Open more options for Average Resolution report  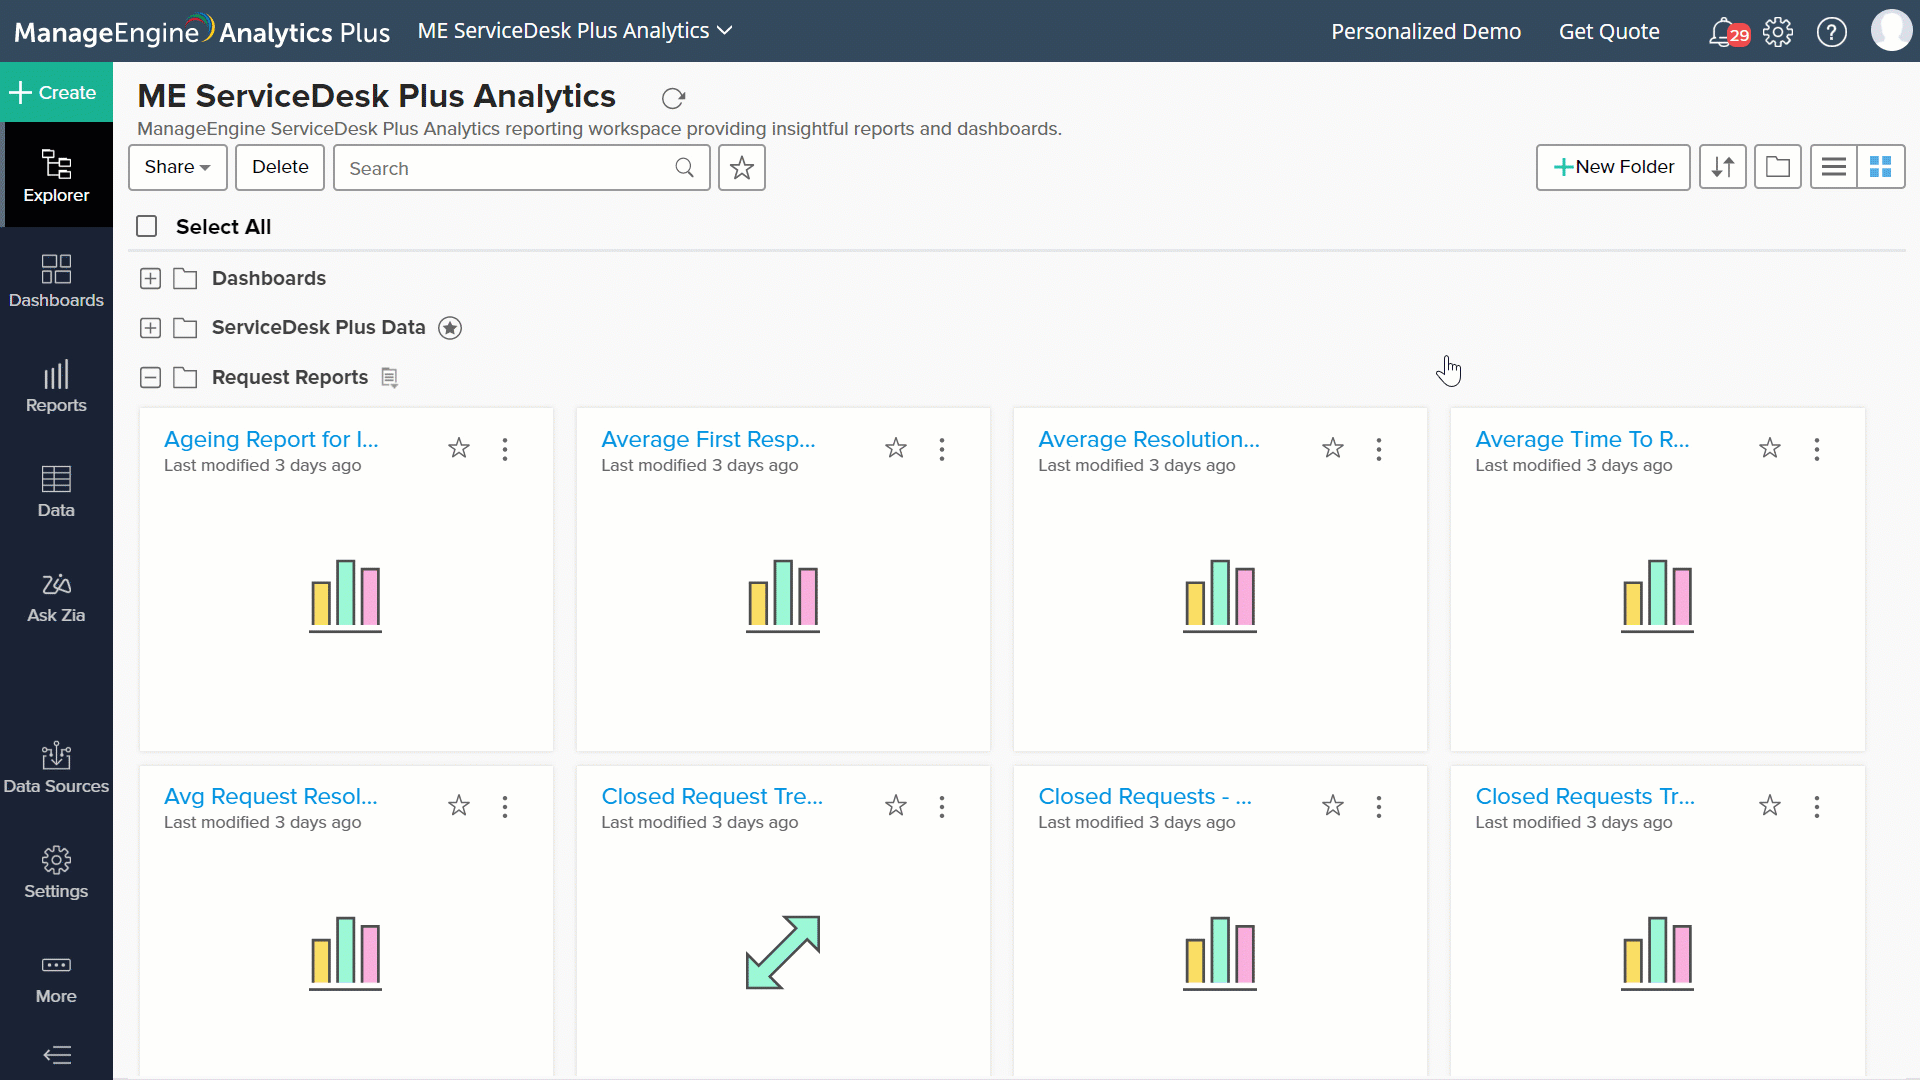(x=1379, y=449)
